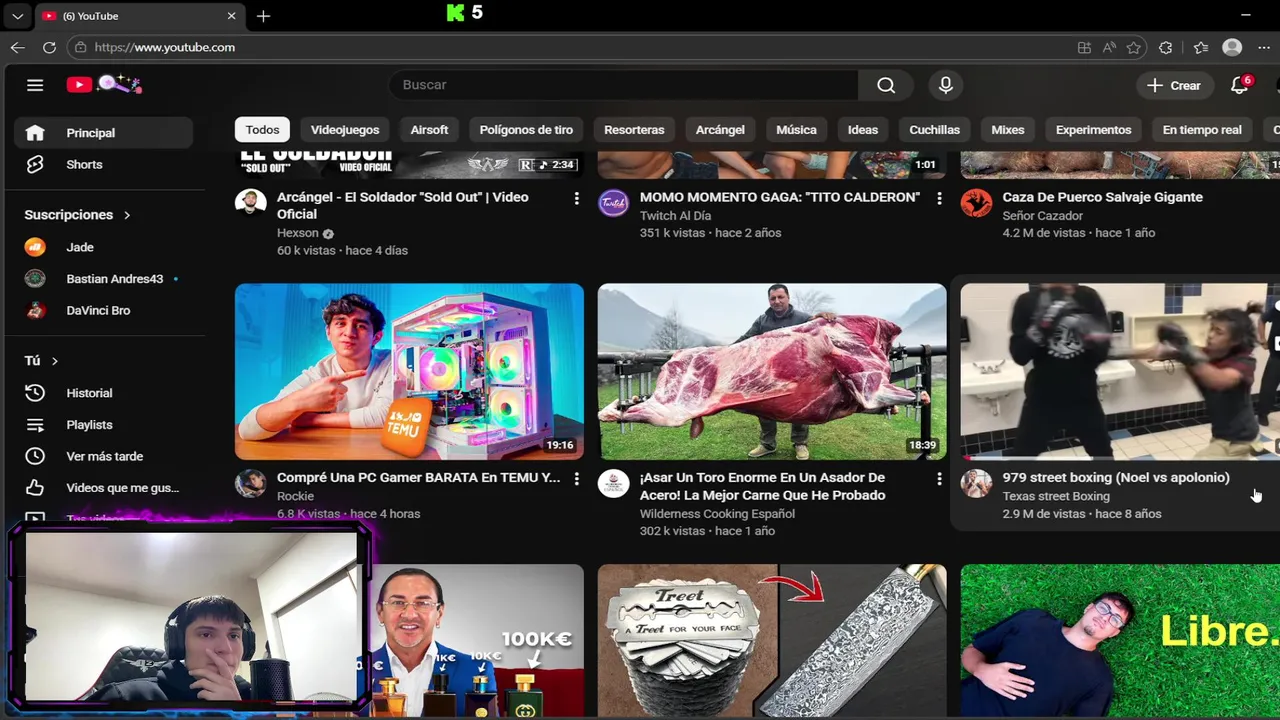Open Shorts in sidebar
The width and height of the screenshot is (1280, 720).
(103, 164)
